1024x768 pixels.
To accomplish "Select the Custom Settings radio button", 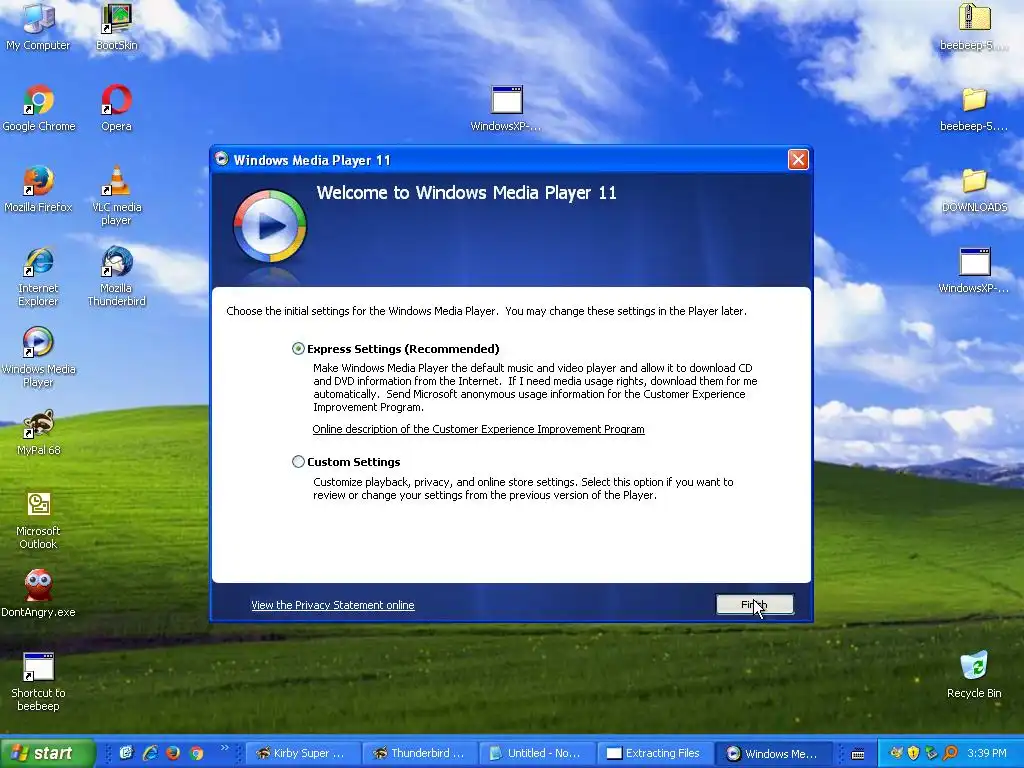I will pyautogui.click(x=298, y=462).
